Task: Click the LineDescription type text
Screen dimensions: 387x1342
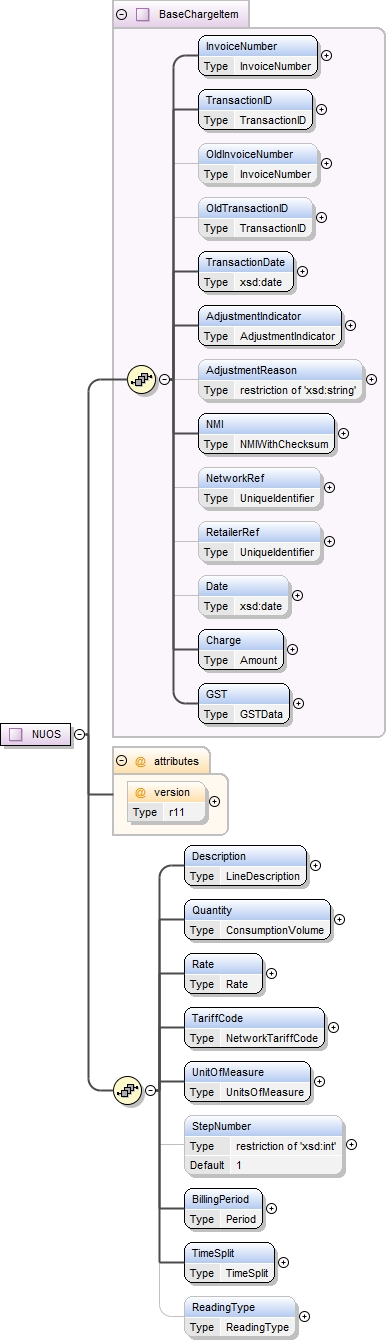Action: pos(264,876)
